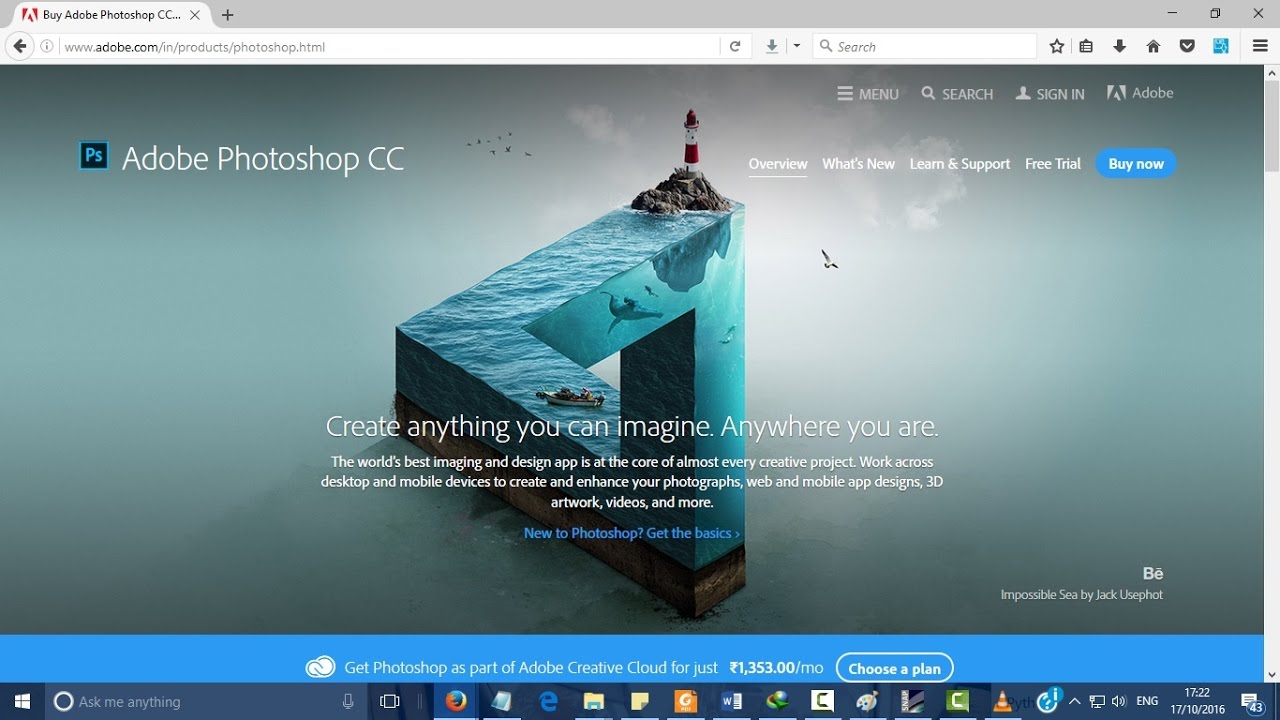Open the What's New tab
The width and height of the screenshot is (1280, 720).
(x=858, y=164)
